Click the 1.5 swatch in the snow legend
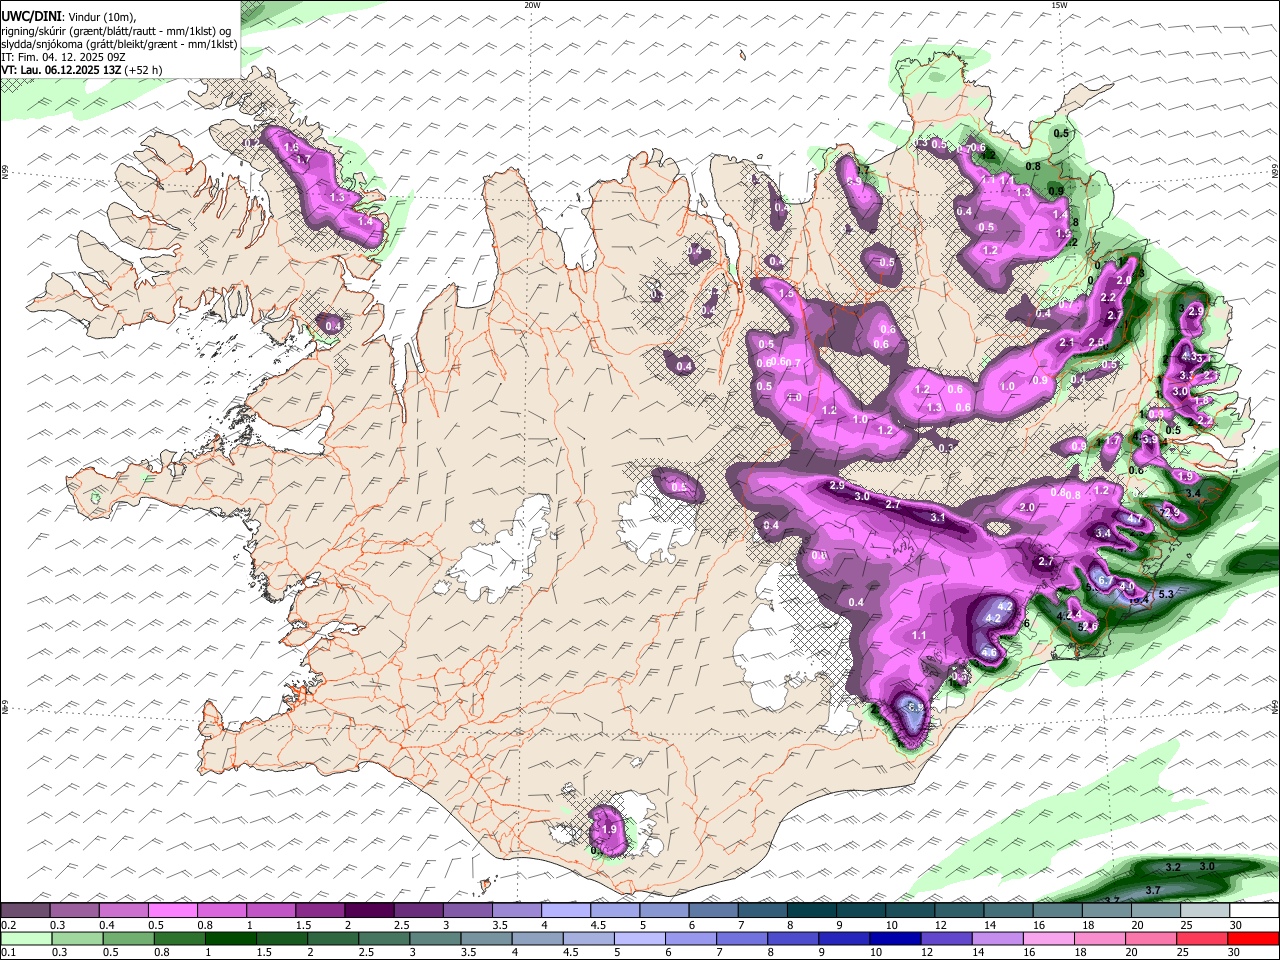 [320, 911]
